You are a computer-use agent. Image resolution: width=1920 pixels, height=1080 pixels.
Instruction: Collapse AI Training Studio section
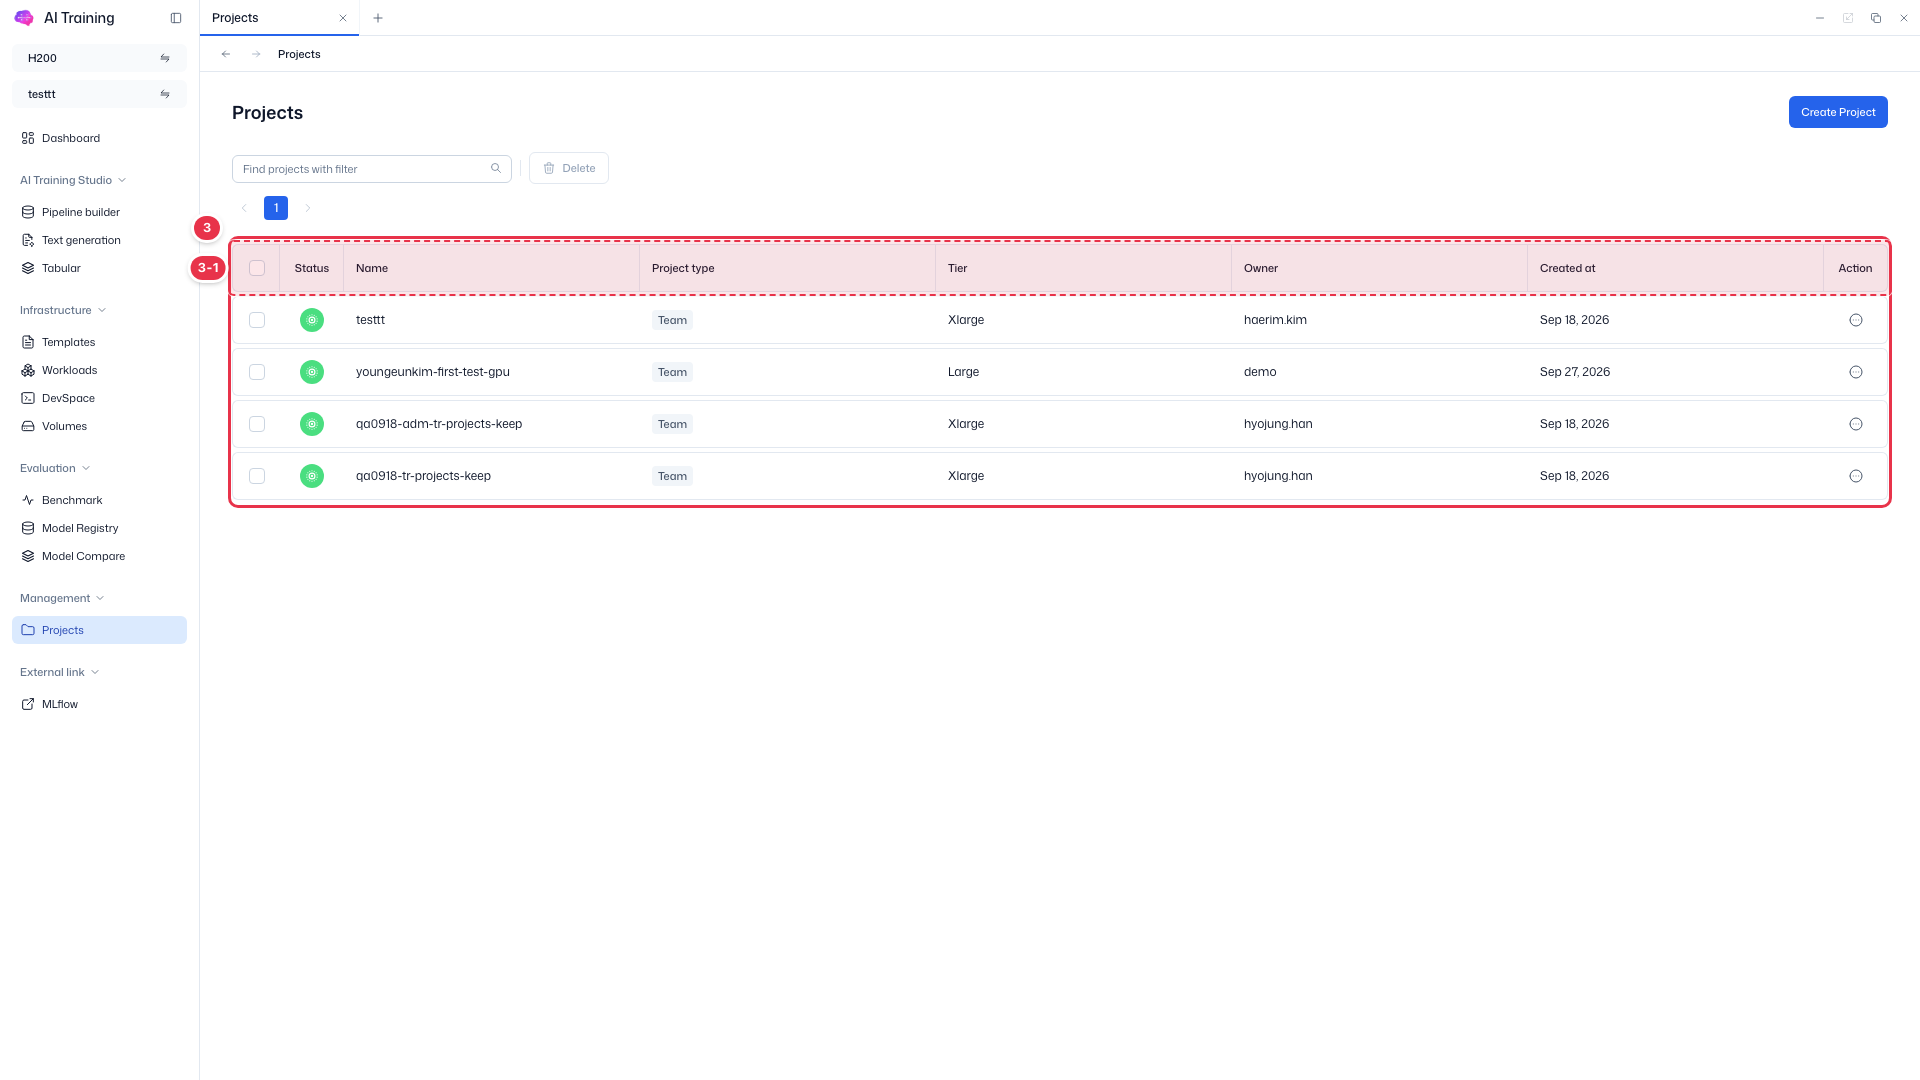click(x=73, y=180)
